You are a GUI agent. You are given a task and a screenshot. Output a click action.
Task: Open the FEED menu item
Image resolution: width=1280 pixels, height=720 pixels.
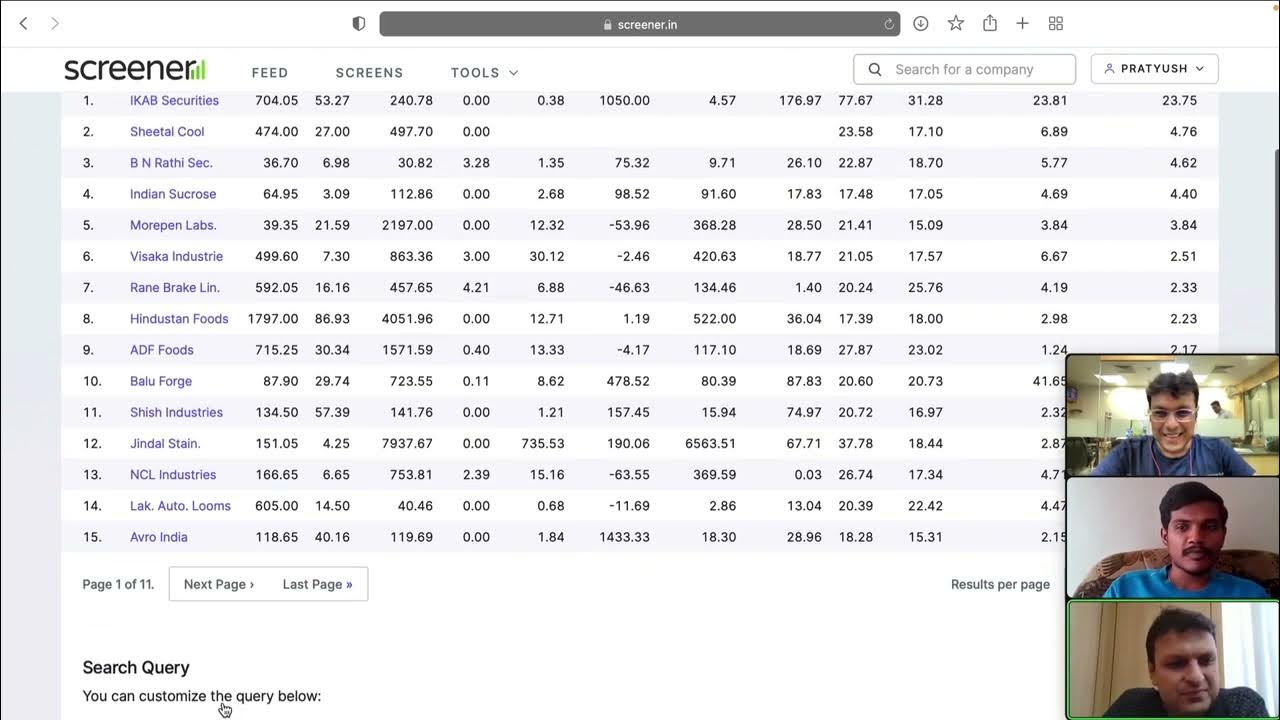click(270, 72)
